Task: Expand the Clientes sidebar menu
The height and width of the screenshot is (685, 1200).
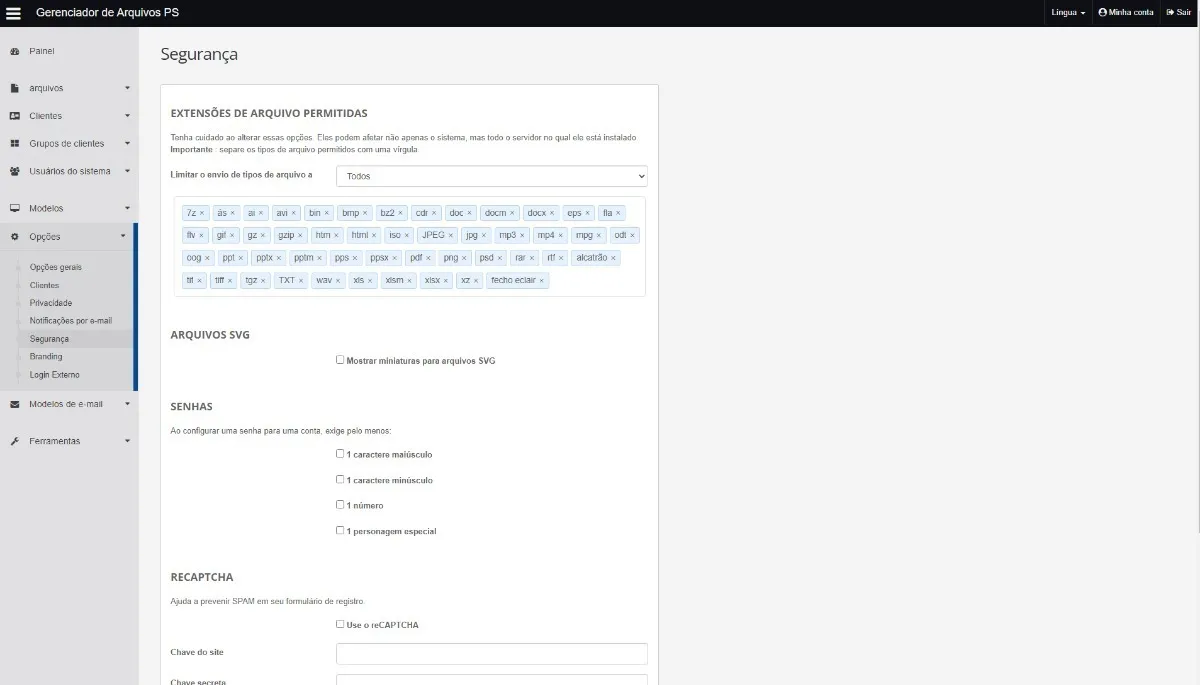Action: coord(127,116)
